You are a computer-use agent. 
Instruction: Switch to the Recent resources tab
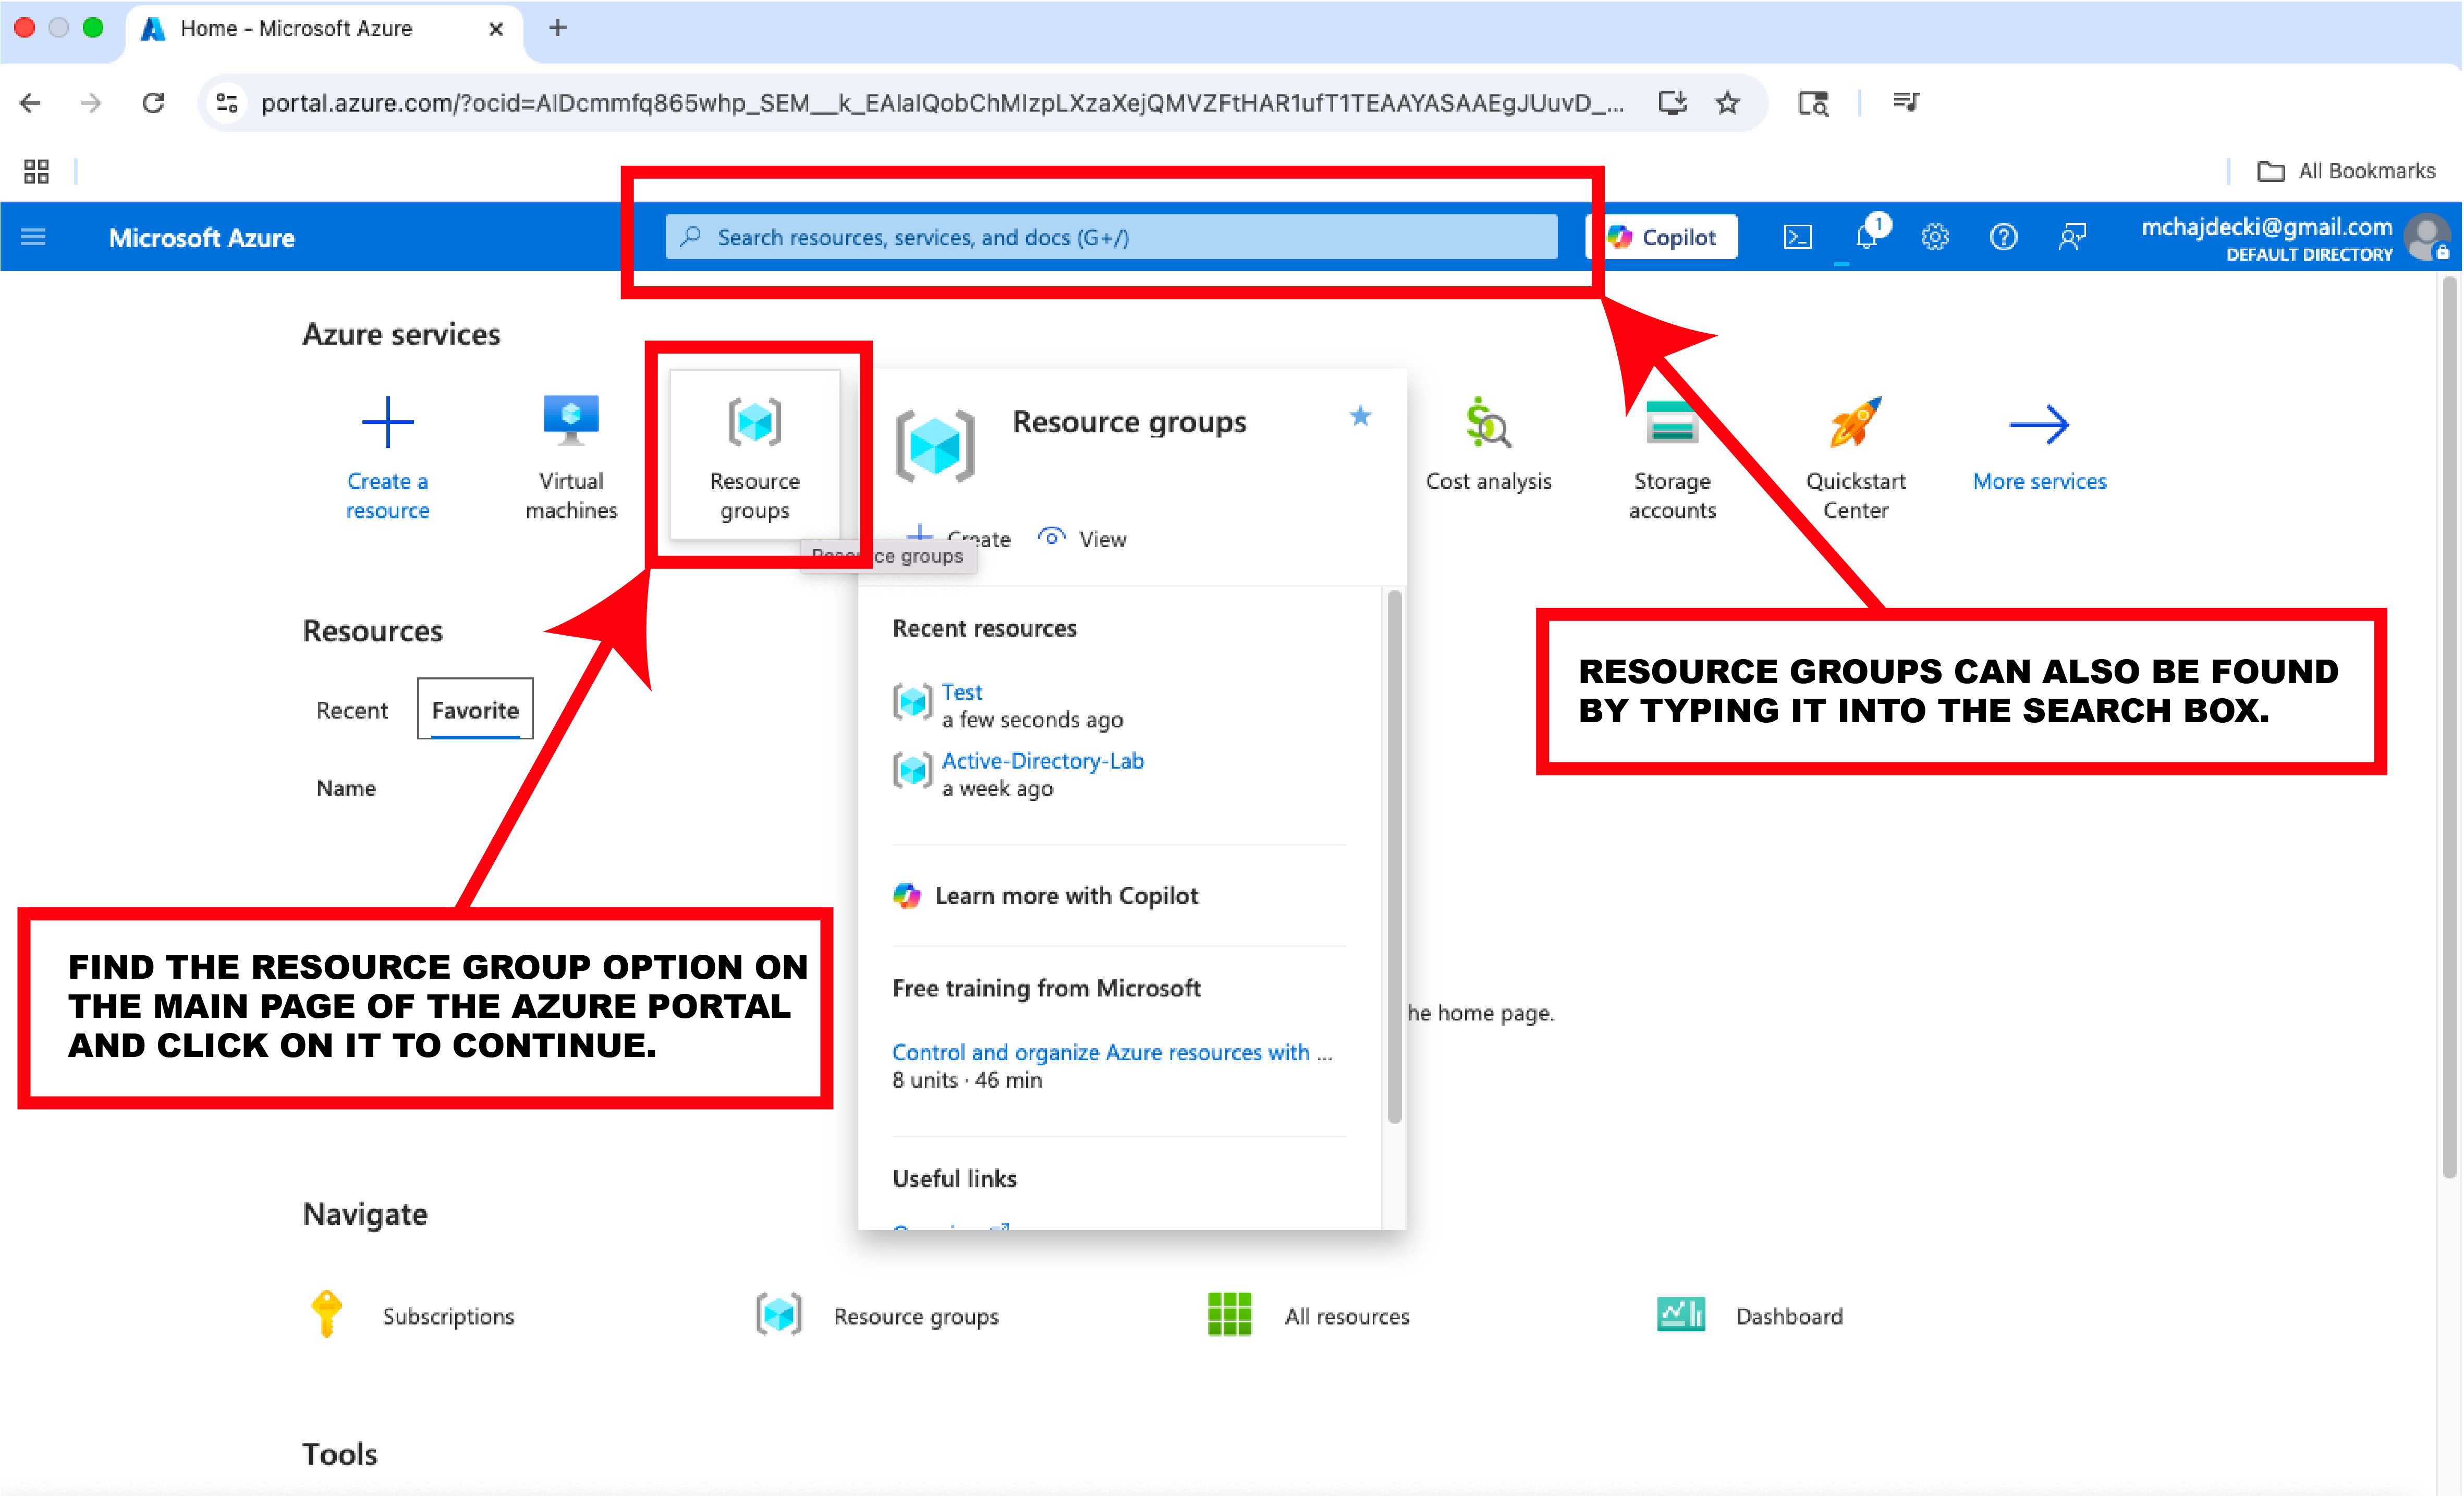351,710
